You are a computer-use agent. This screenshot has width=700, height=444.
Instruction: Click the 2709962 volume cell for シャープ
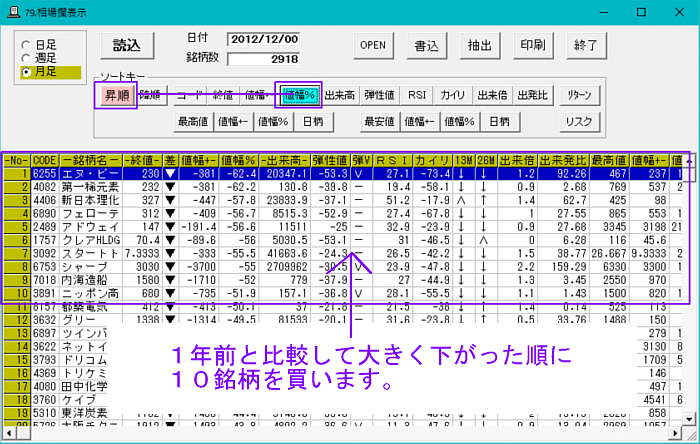point(284,267)
